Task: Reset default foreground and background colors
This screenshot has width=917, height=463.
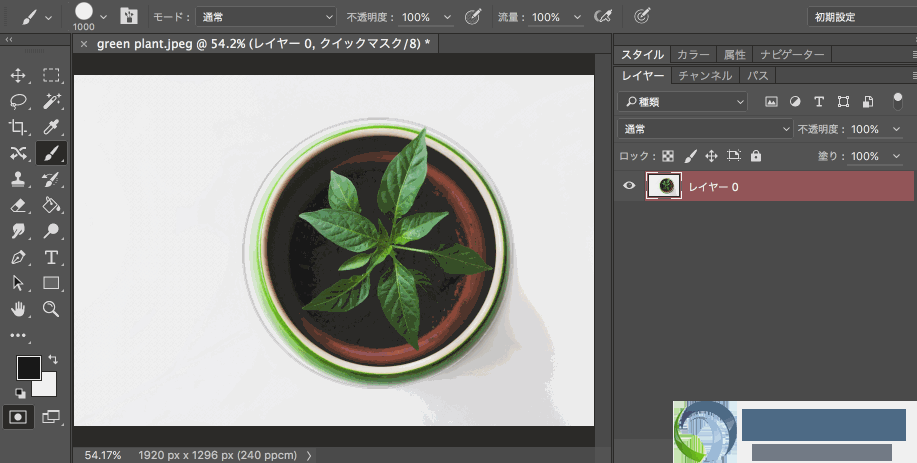Action: [20, 393]
